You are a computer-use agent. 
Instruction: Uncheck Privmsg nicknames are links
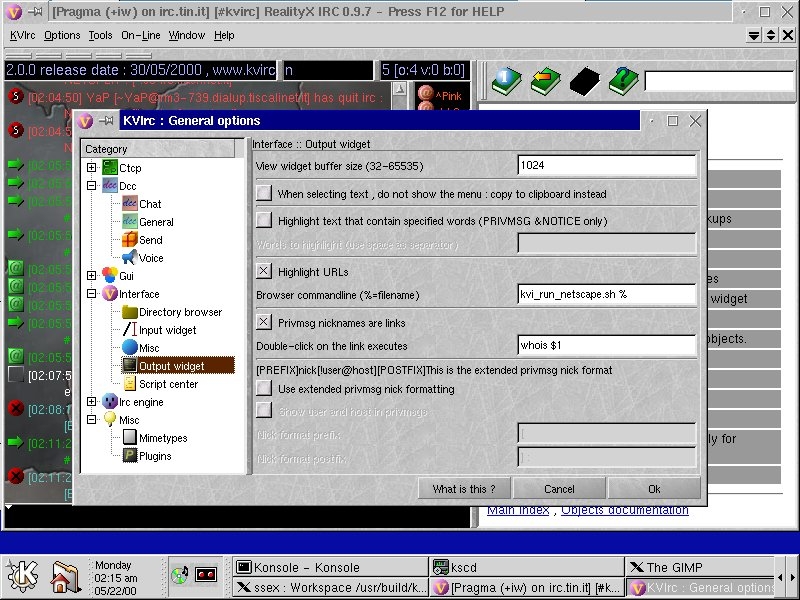pos(264,322)
